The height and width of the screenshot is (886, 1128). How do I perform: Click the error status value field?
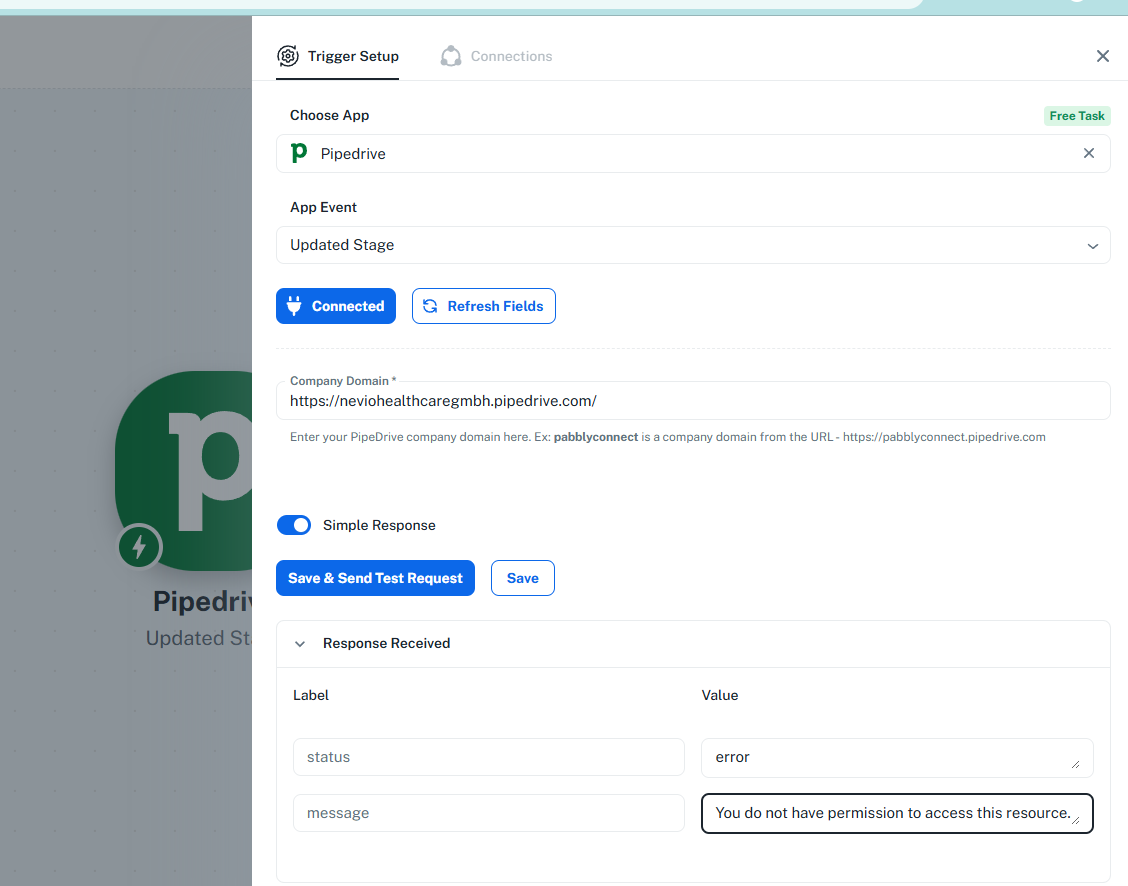click(896, 757)
